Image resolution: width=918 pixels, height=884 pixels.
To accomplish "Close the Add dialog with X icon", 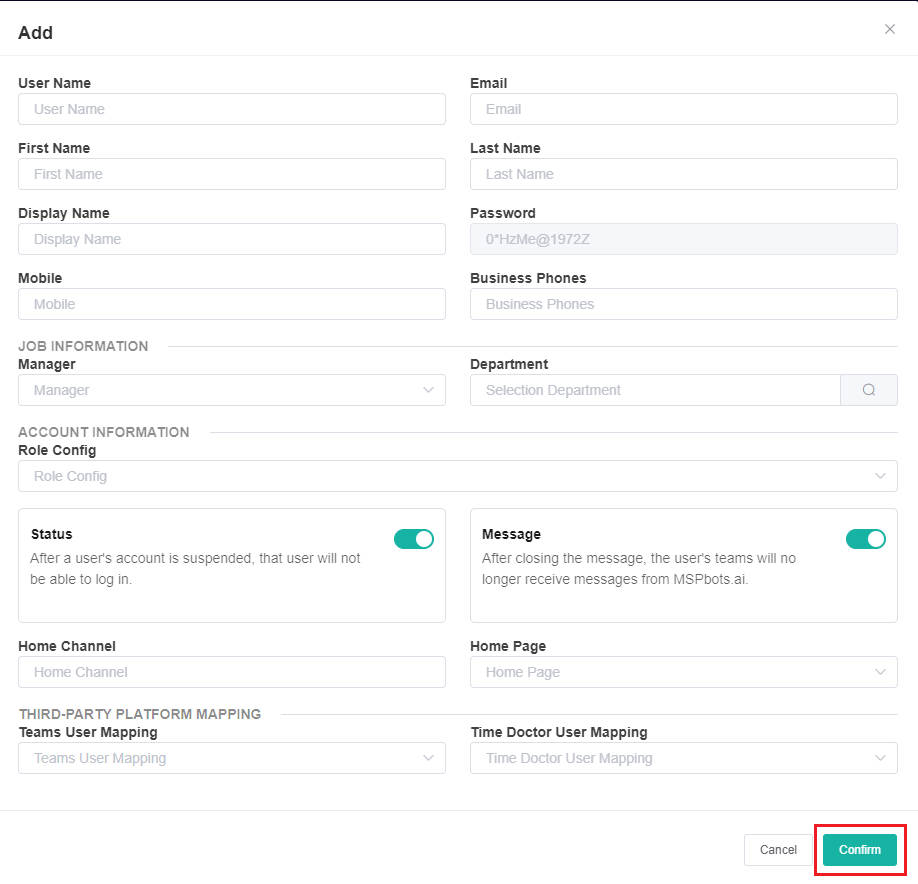I will [x=889, y=30].
